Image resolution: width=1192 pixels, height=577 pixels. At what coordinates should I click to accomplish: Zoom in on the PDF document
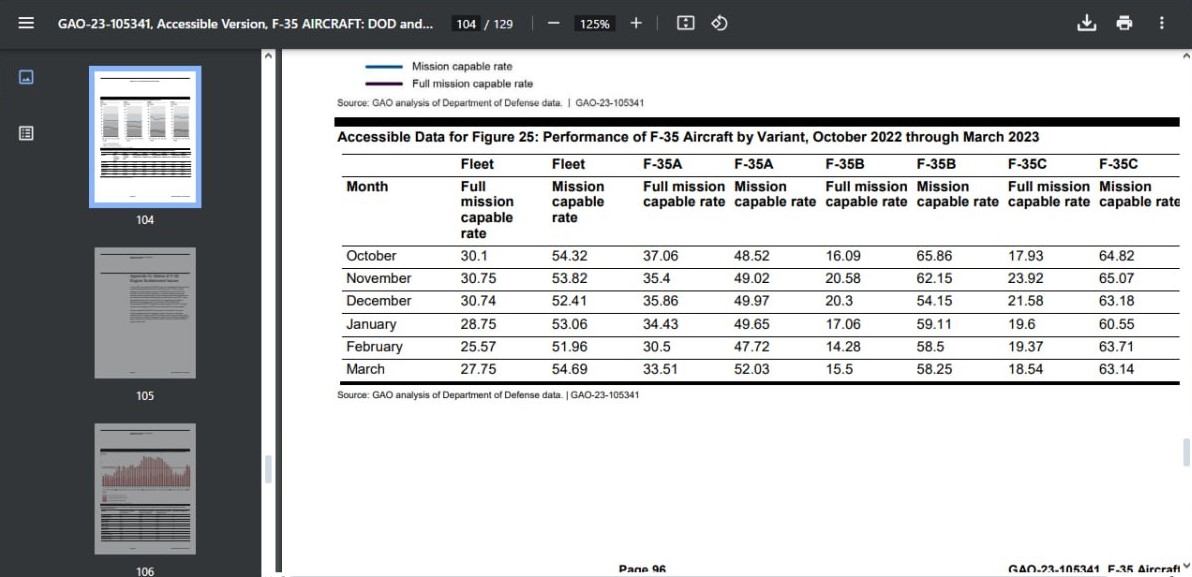pyautogui.click(x=636, y=24)
